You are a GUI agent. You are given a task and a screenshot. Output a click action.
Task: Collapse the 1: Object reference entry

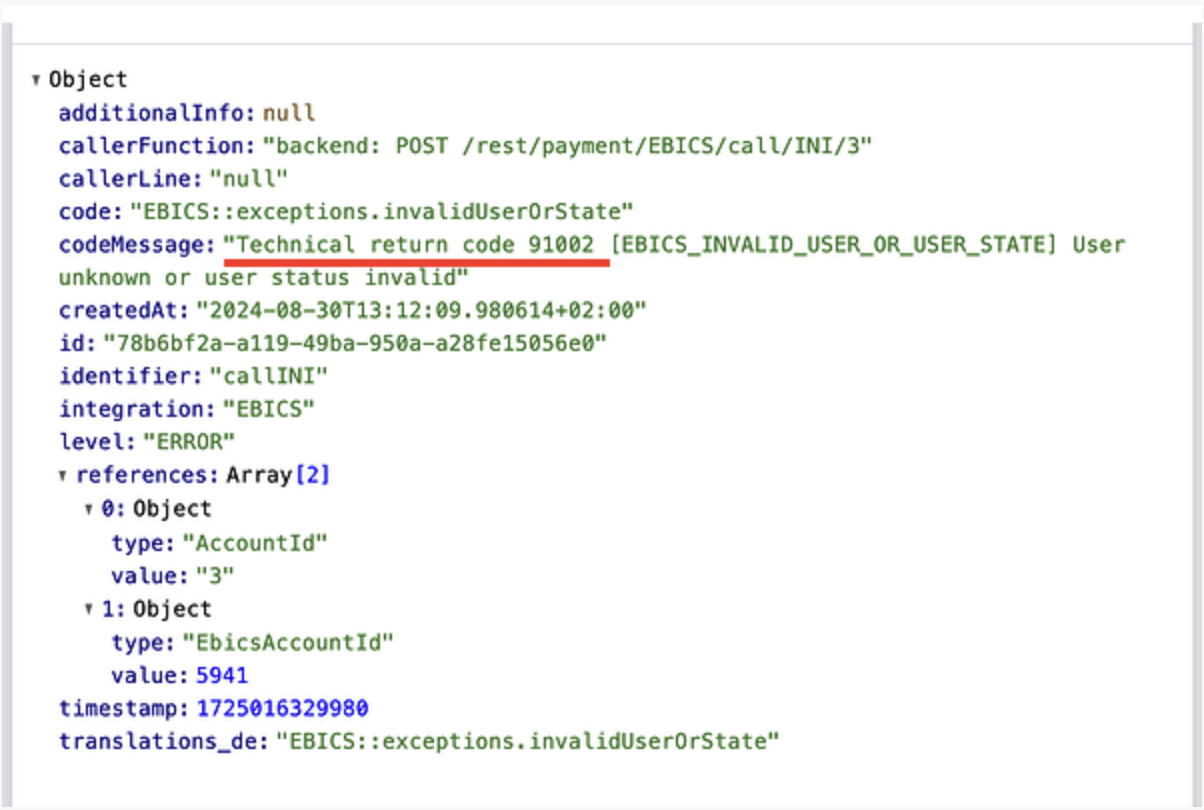click(x=89, y=609)
